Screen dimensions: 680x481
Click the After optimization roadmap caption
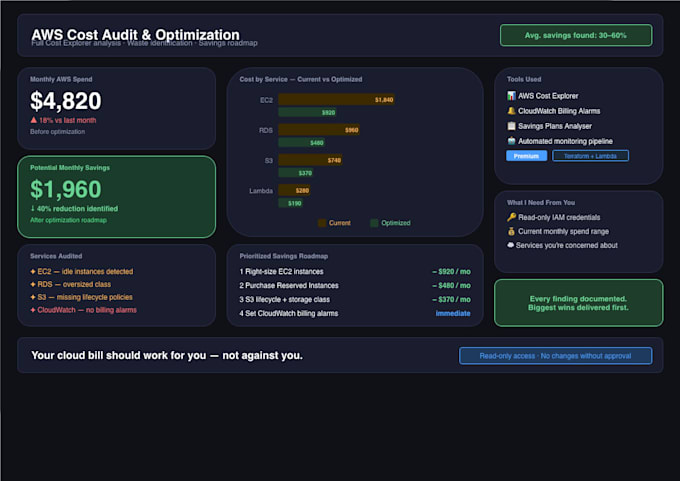click(68, 220)
